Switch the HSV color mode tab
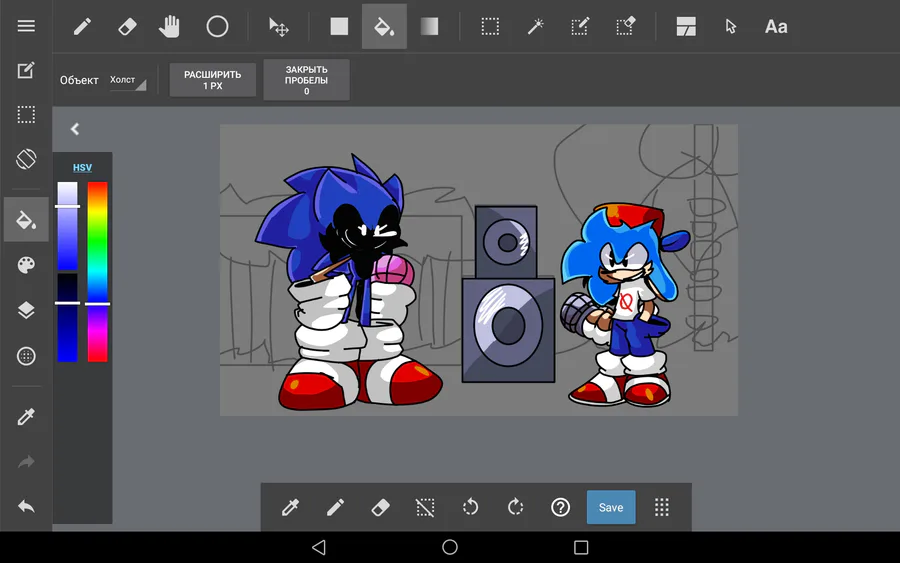This screenshot has width=900, height=563. coord(82,168)
